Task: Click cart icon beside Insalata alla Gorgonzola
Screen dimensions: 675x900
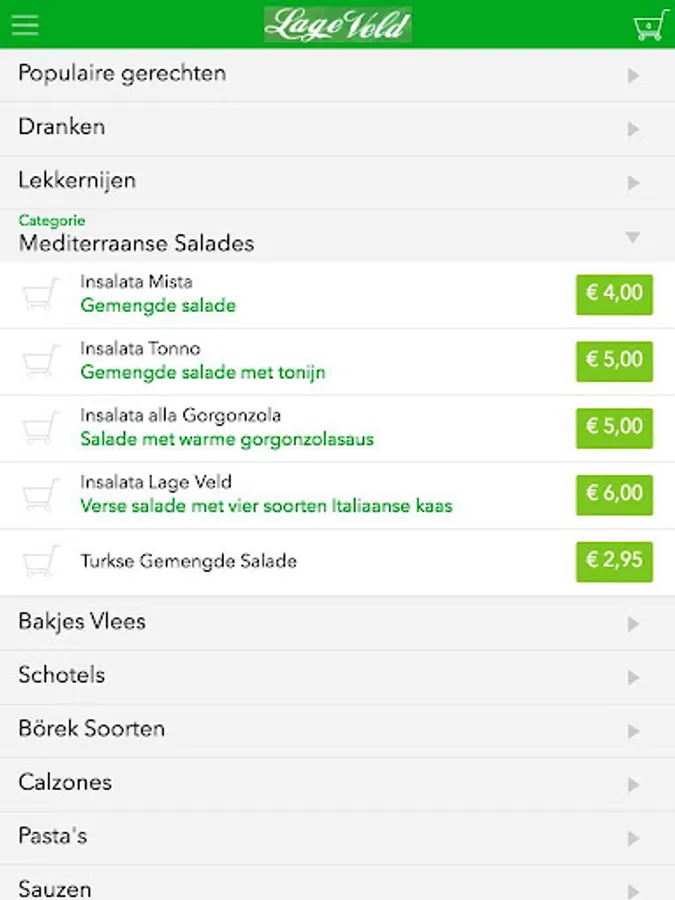Action: pos(41,428)
